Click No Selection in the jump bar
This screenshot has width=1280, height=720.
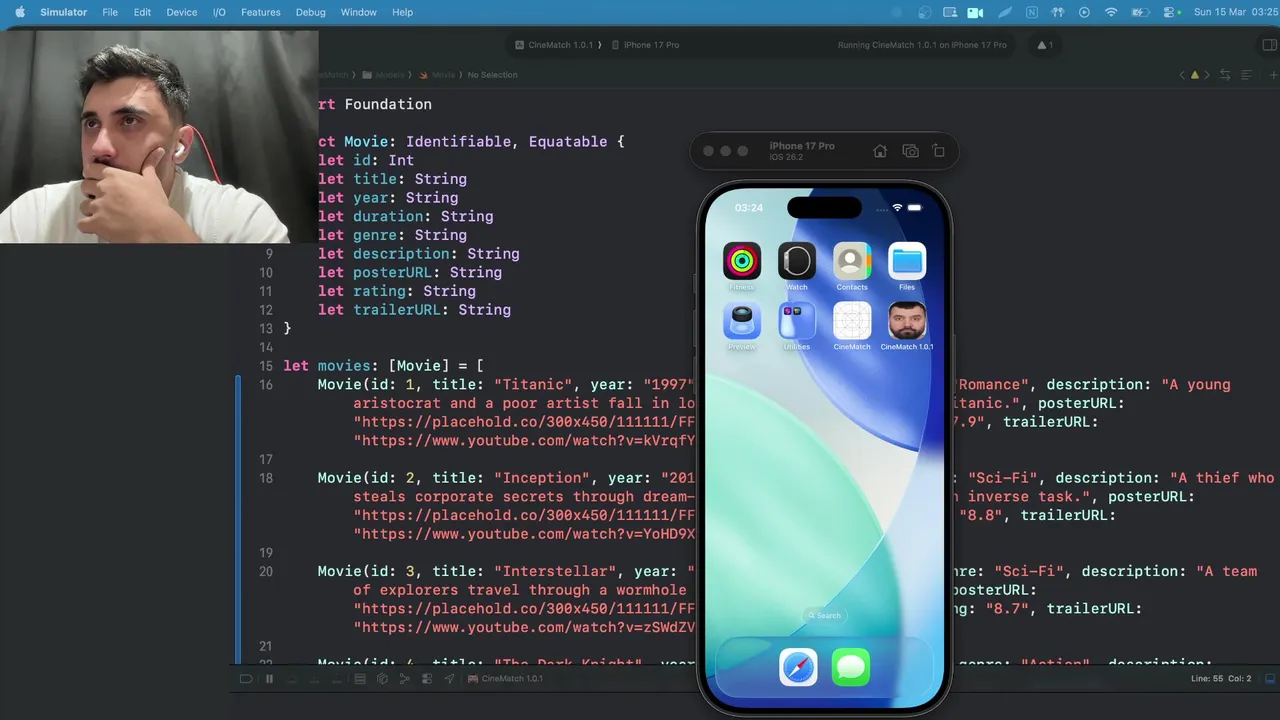(x=493, y=75)
